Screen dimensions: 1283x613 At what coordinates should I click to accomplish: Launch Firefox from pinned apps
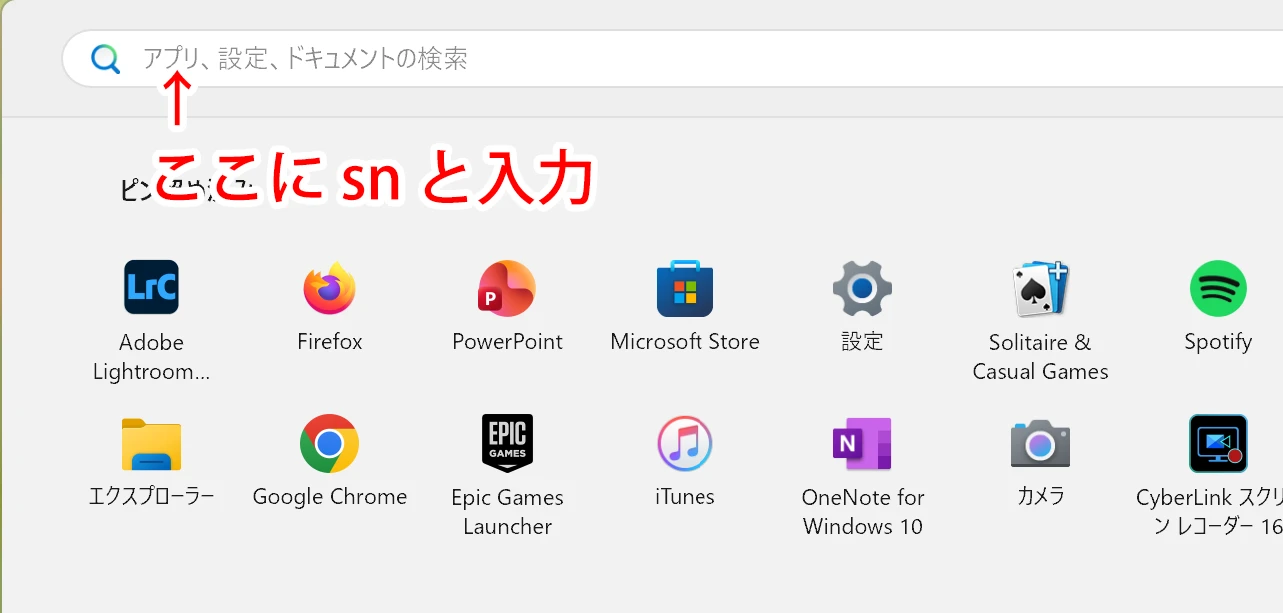pyautogui.click(x=330, y=289)
